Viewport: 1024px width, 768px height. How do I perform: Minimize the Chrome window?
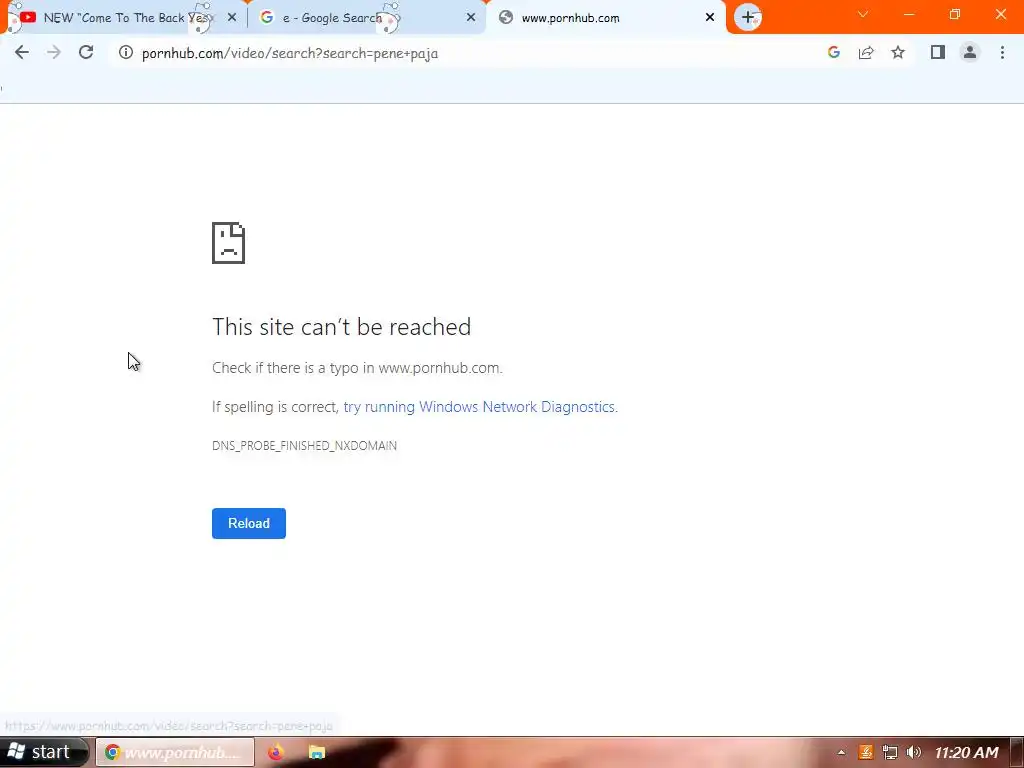pyautogui.click(x=909, y=14)
